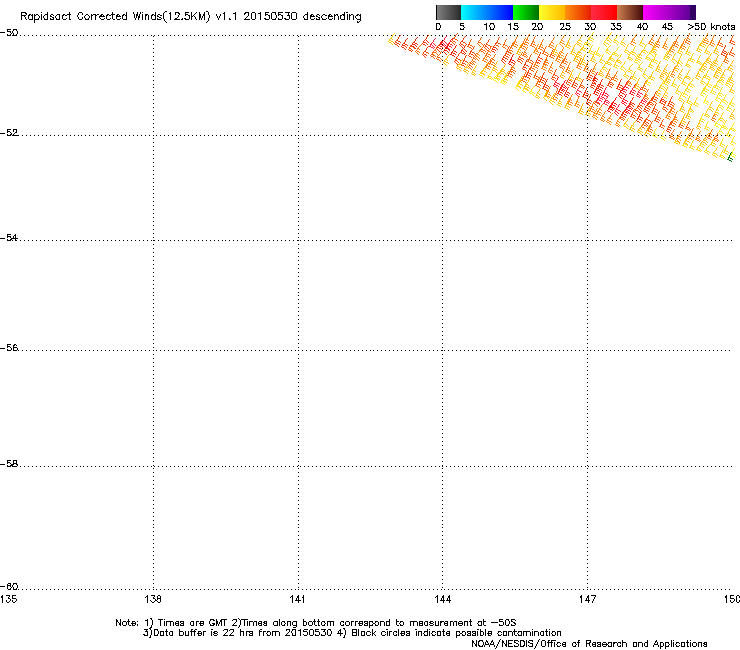
Task: Click the NOAA/NESDIS credit text
Action: coord(589,644)
